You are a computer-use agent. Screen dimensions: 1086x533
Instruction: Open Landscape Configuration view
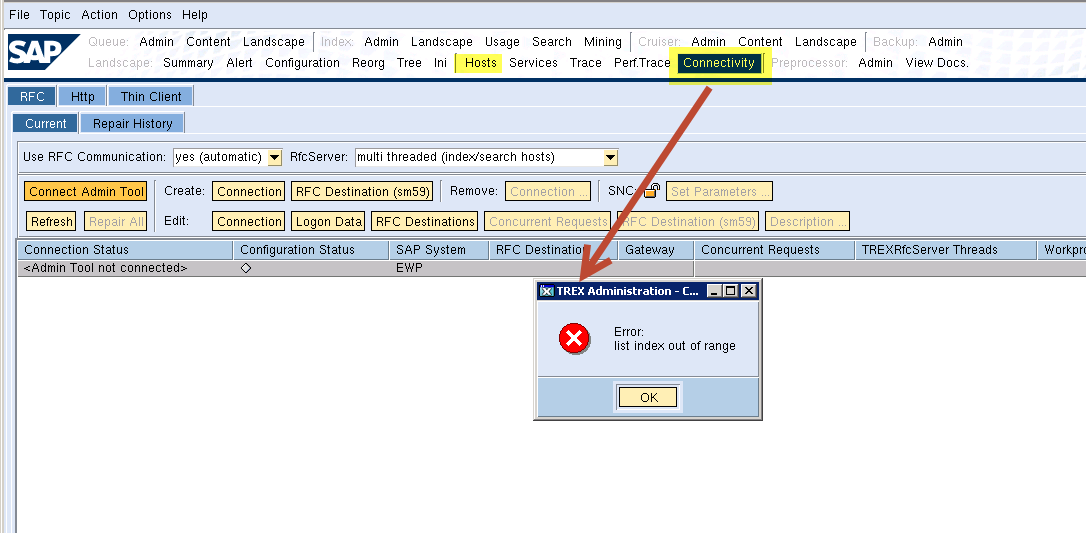[302, 63]
